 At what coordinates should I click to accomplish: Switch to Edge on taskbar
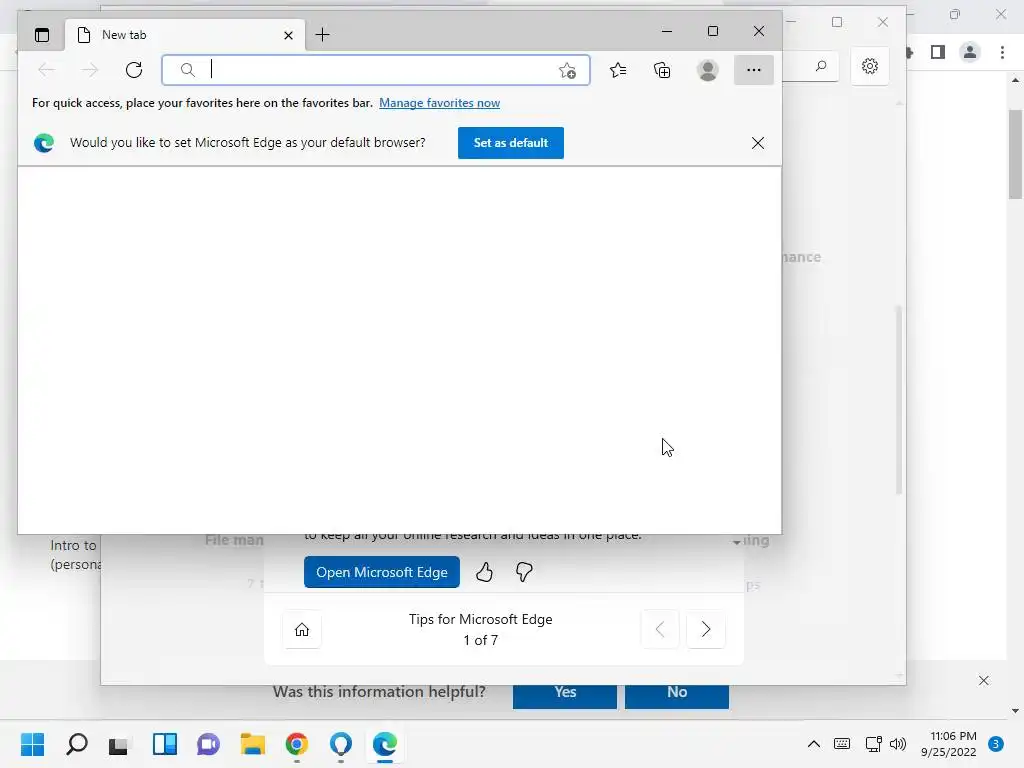385,744
